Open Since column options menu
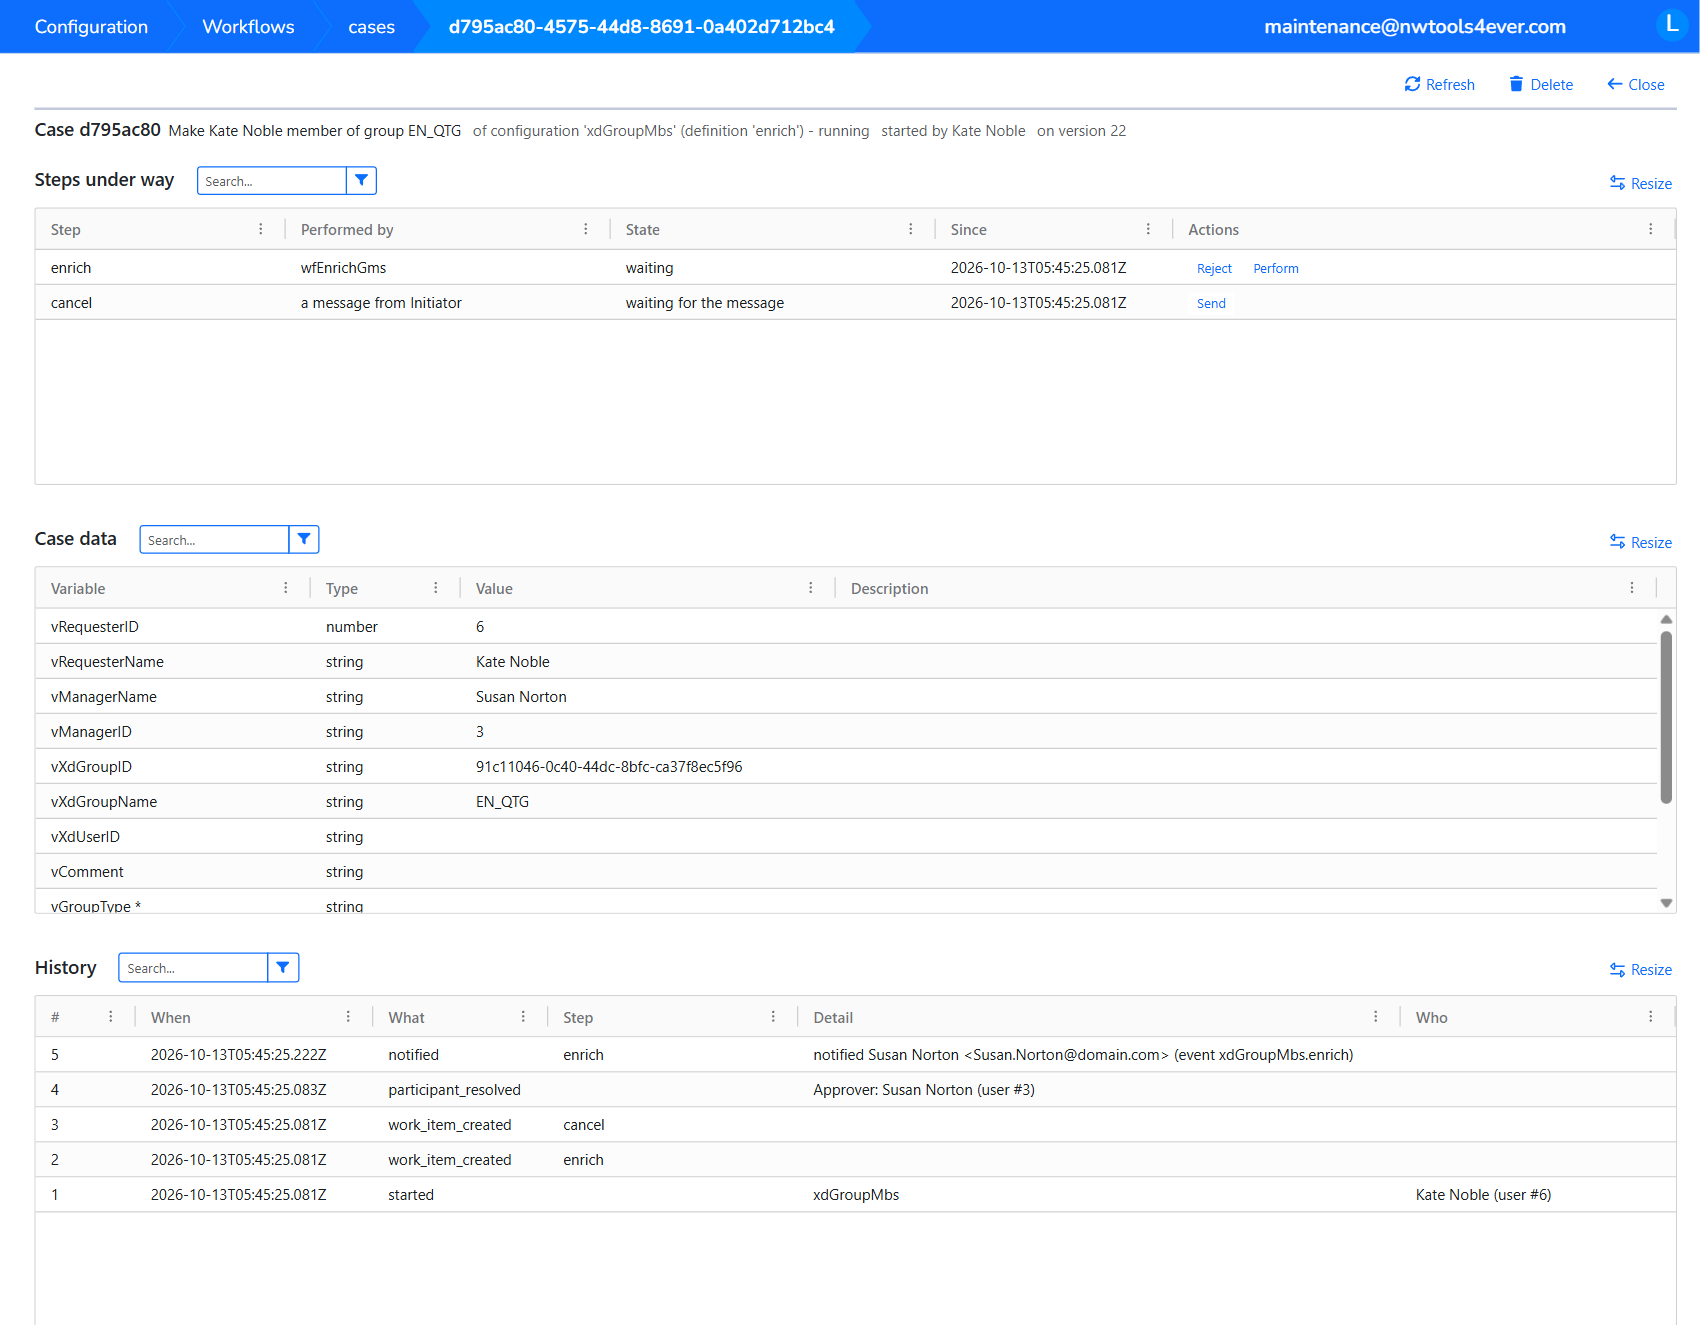 [1148, 229]
